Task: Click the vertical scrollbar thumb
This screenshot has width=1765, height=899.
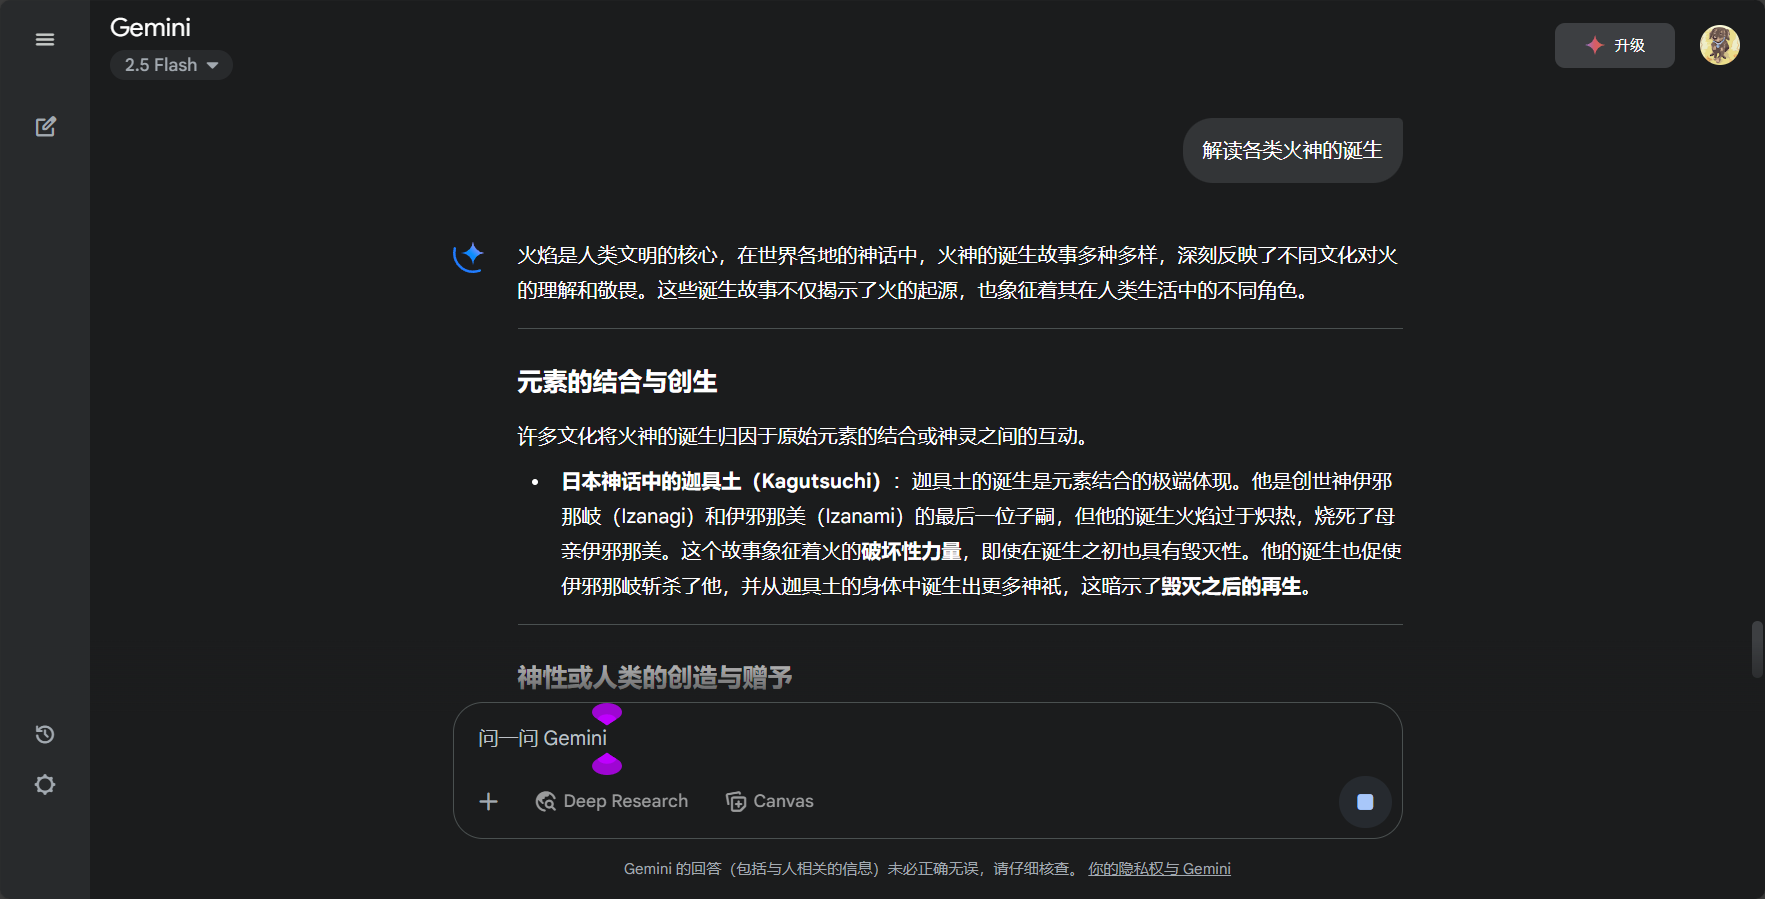Action: click(1757, 649)
